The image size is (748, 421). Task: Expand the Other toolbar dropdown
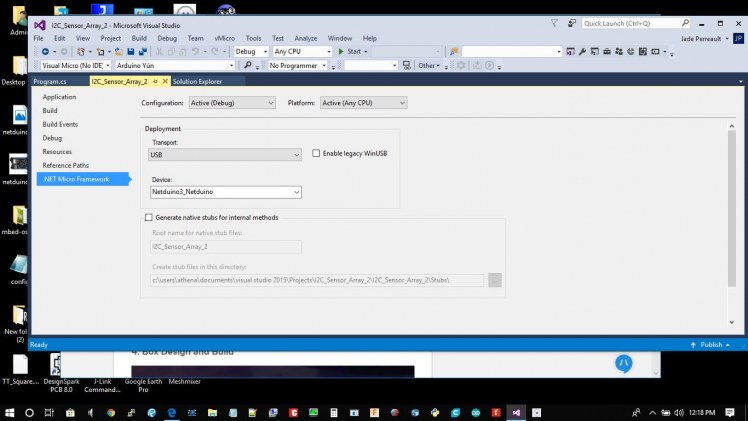tap(429, 65)
